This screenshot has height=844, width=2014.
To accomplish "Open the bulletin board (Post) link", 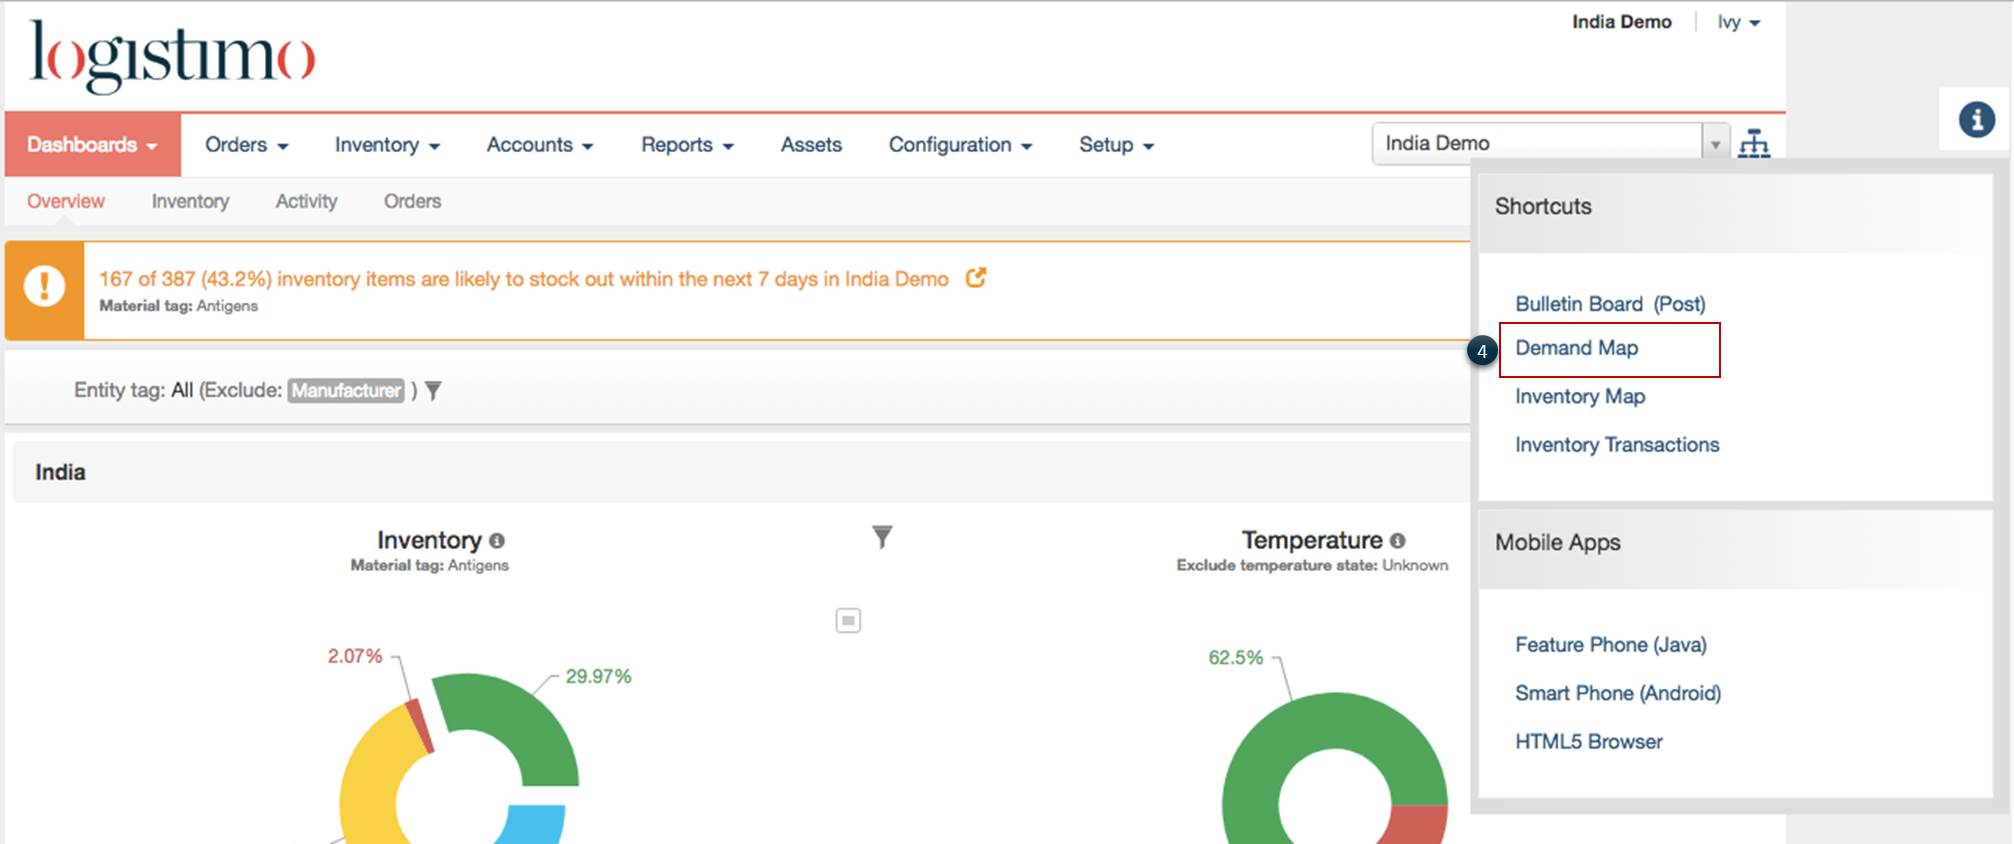I will pyautogui.click(x=1679, y=304).
